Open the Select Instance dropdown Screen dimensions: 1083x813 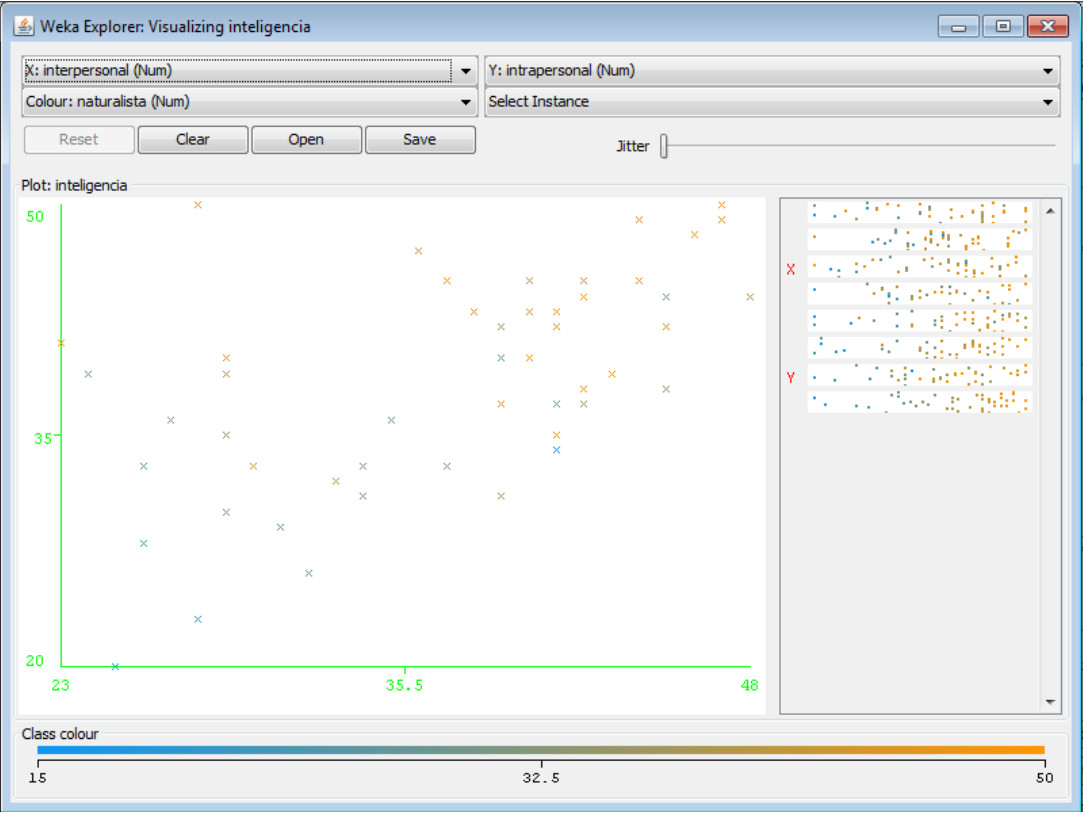(x=1047, y=101)
